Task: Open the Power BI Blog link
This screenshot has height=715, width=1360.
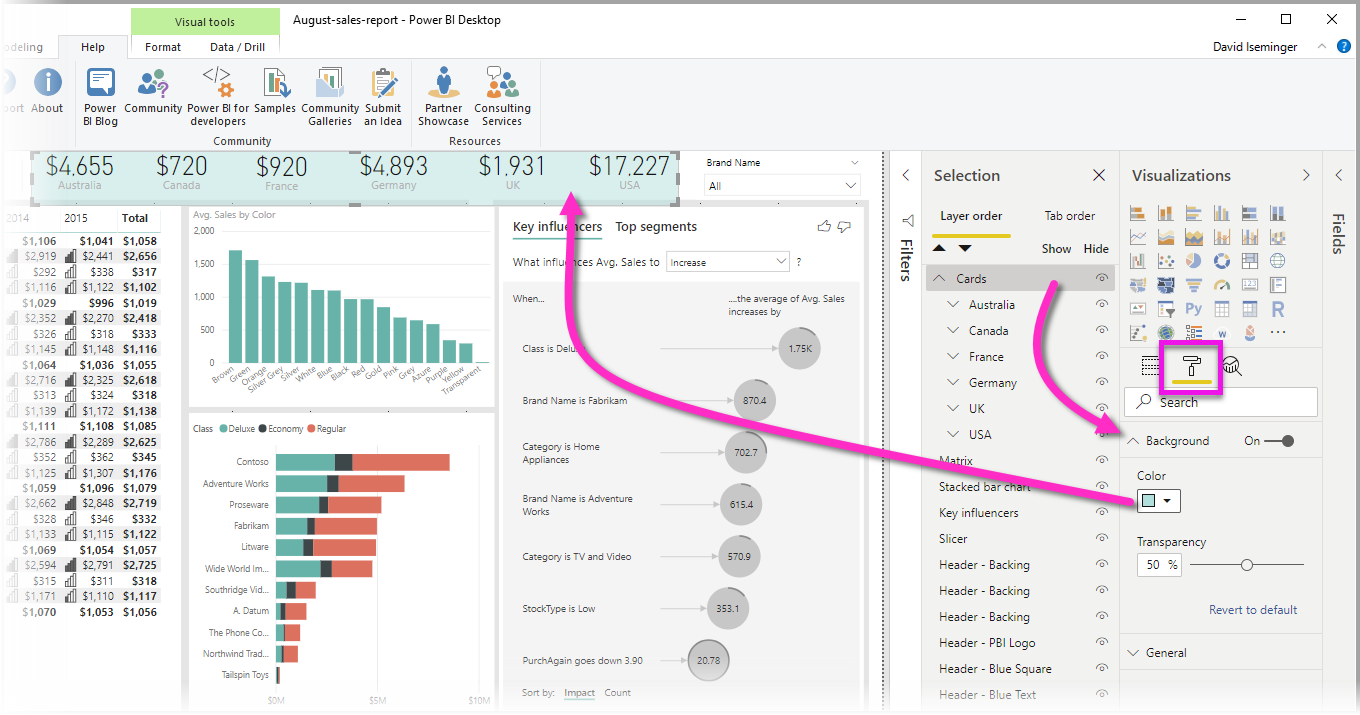Action: pyautogui.click(x=100, y=96)
